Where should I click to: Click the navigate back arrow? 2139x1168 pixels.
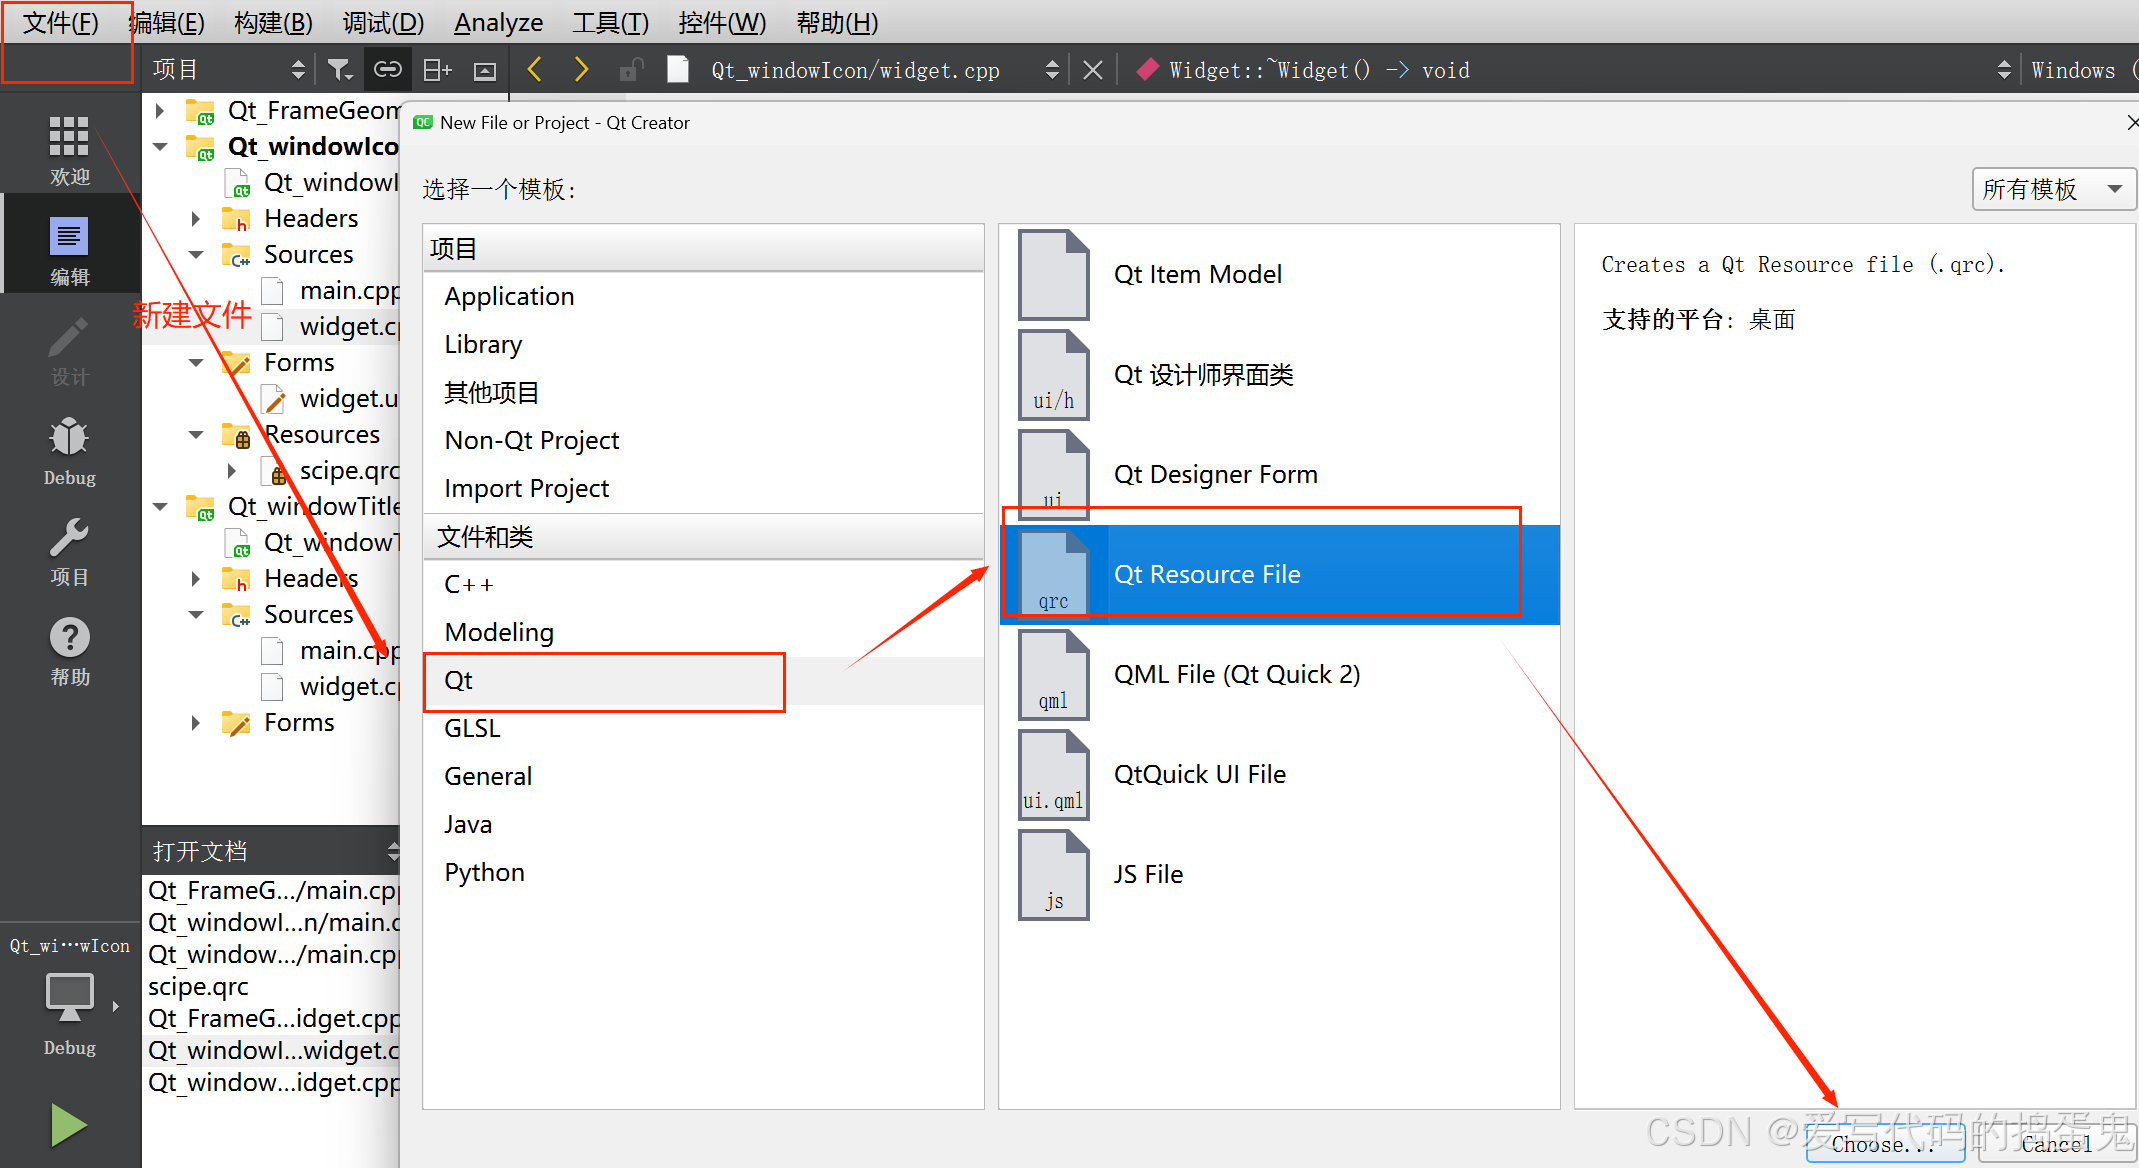[534, 69]
